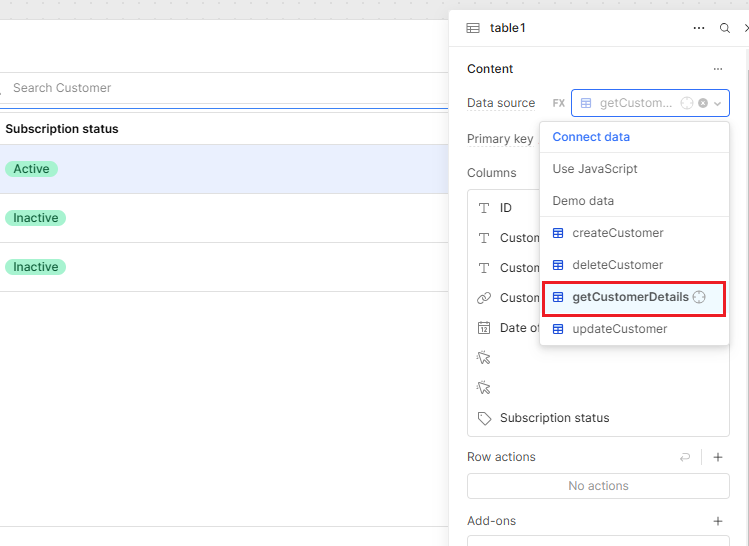Add a row action with plus icon
Image resolution: width=749 pixels, height=546 pixels.
pos(717,457)
